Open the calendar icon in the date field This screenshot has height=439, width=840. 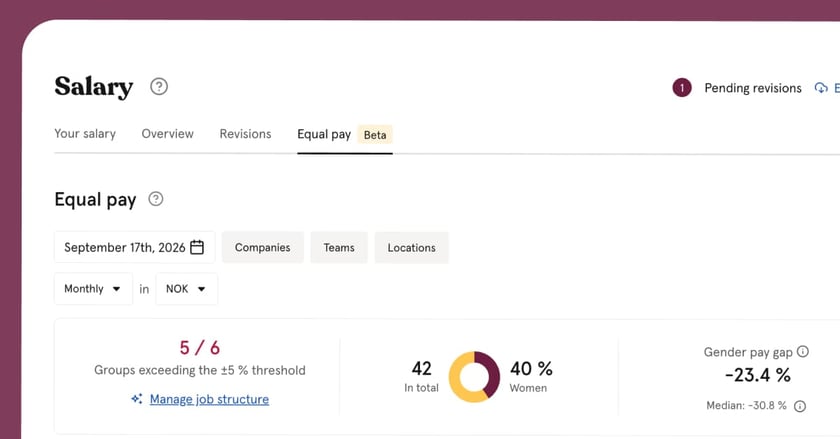[x=197, y=247]
